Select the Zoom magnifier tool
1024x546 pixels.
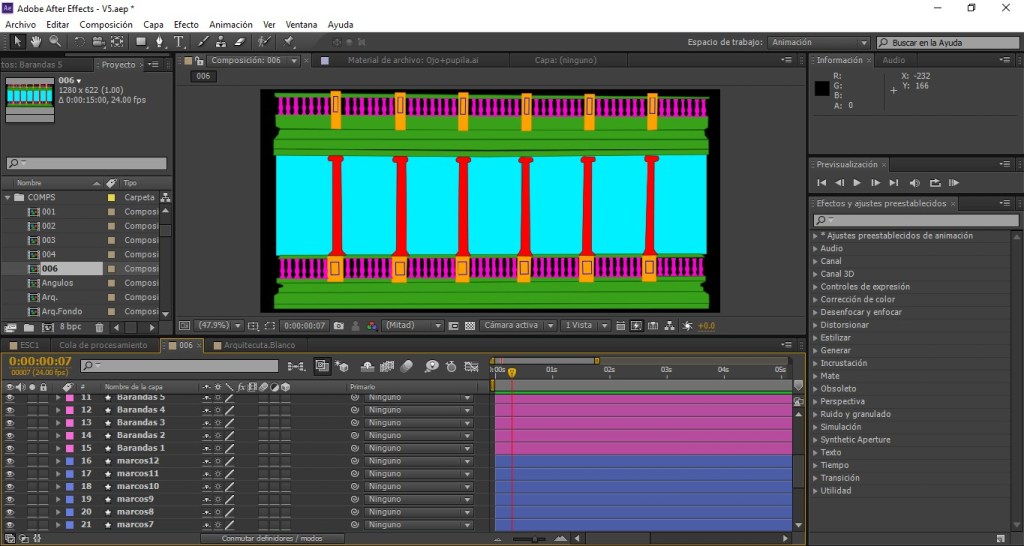54,42
